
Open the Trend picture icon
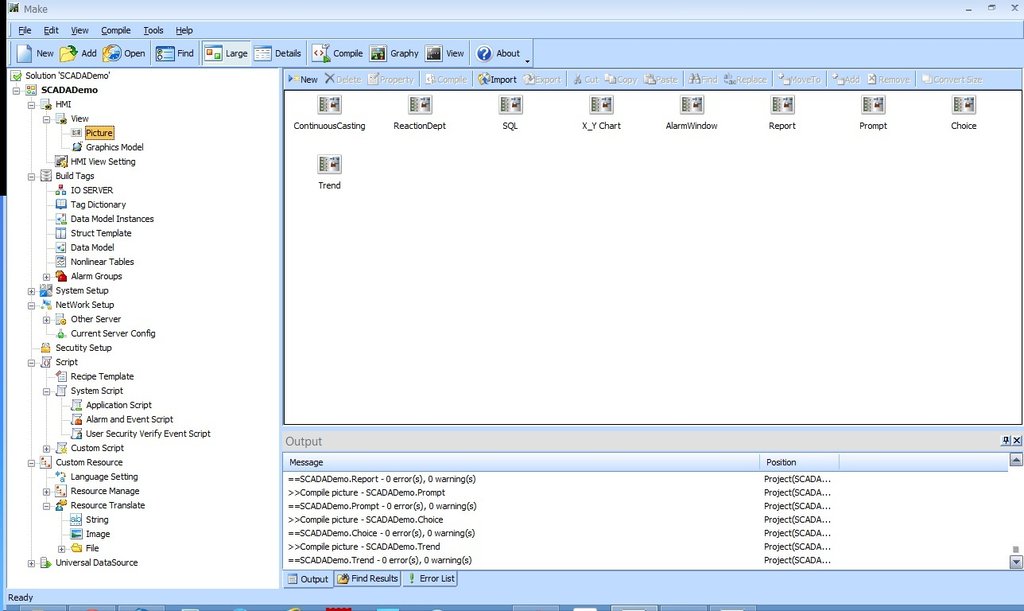(x=329, y=163)
